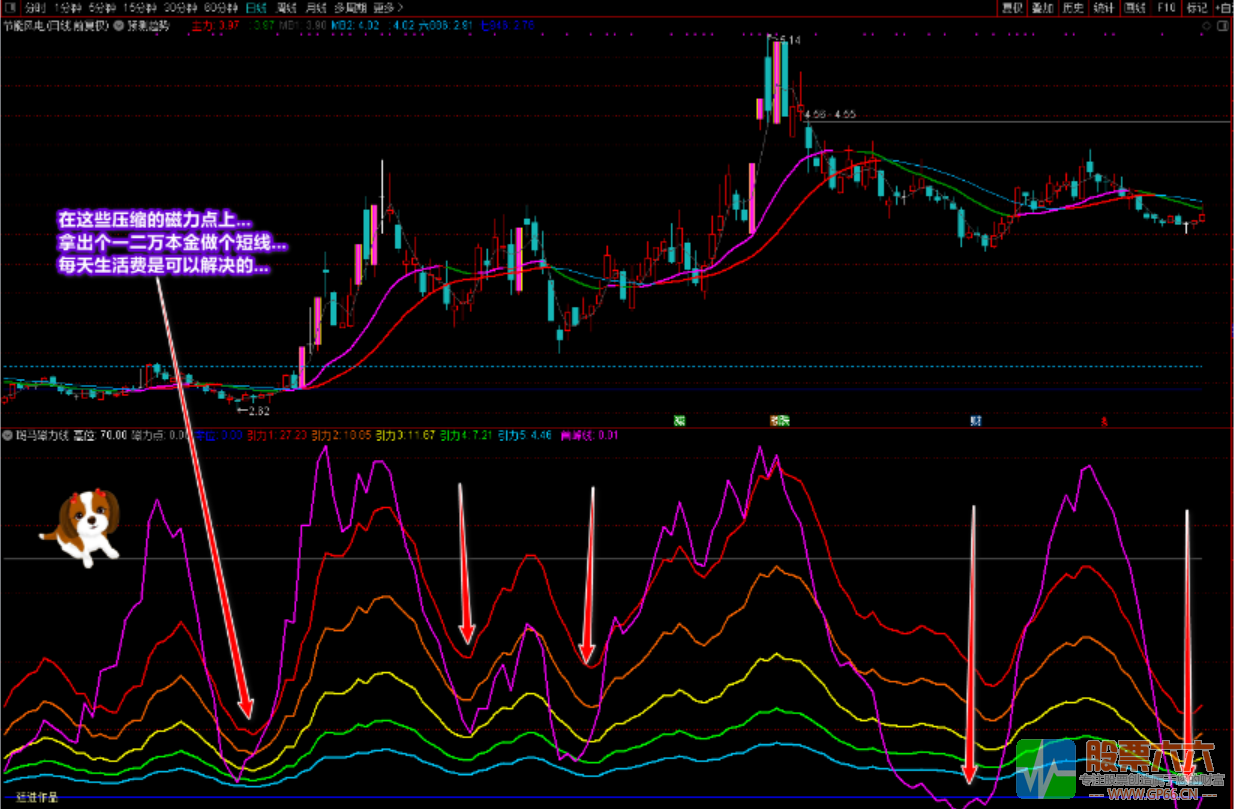The width and height of the screenshot is (1234, 809).
Task: Click the 历史 history button
Action: click(x=1073, y=7)
